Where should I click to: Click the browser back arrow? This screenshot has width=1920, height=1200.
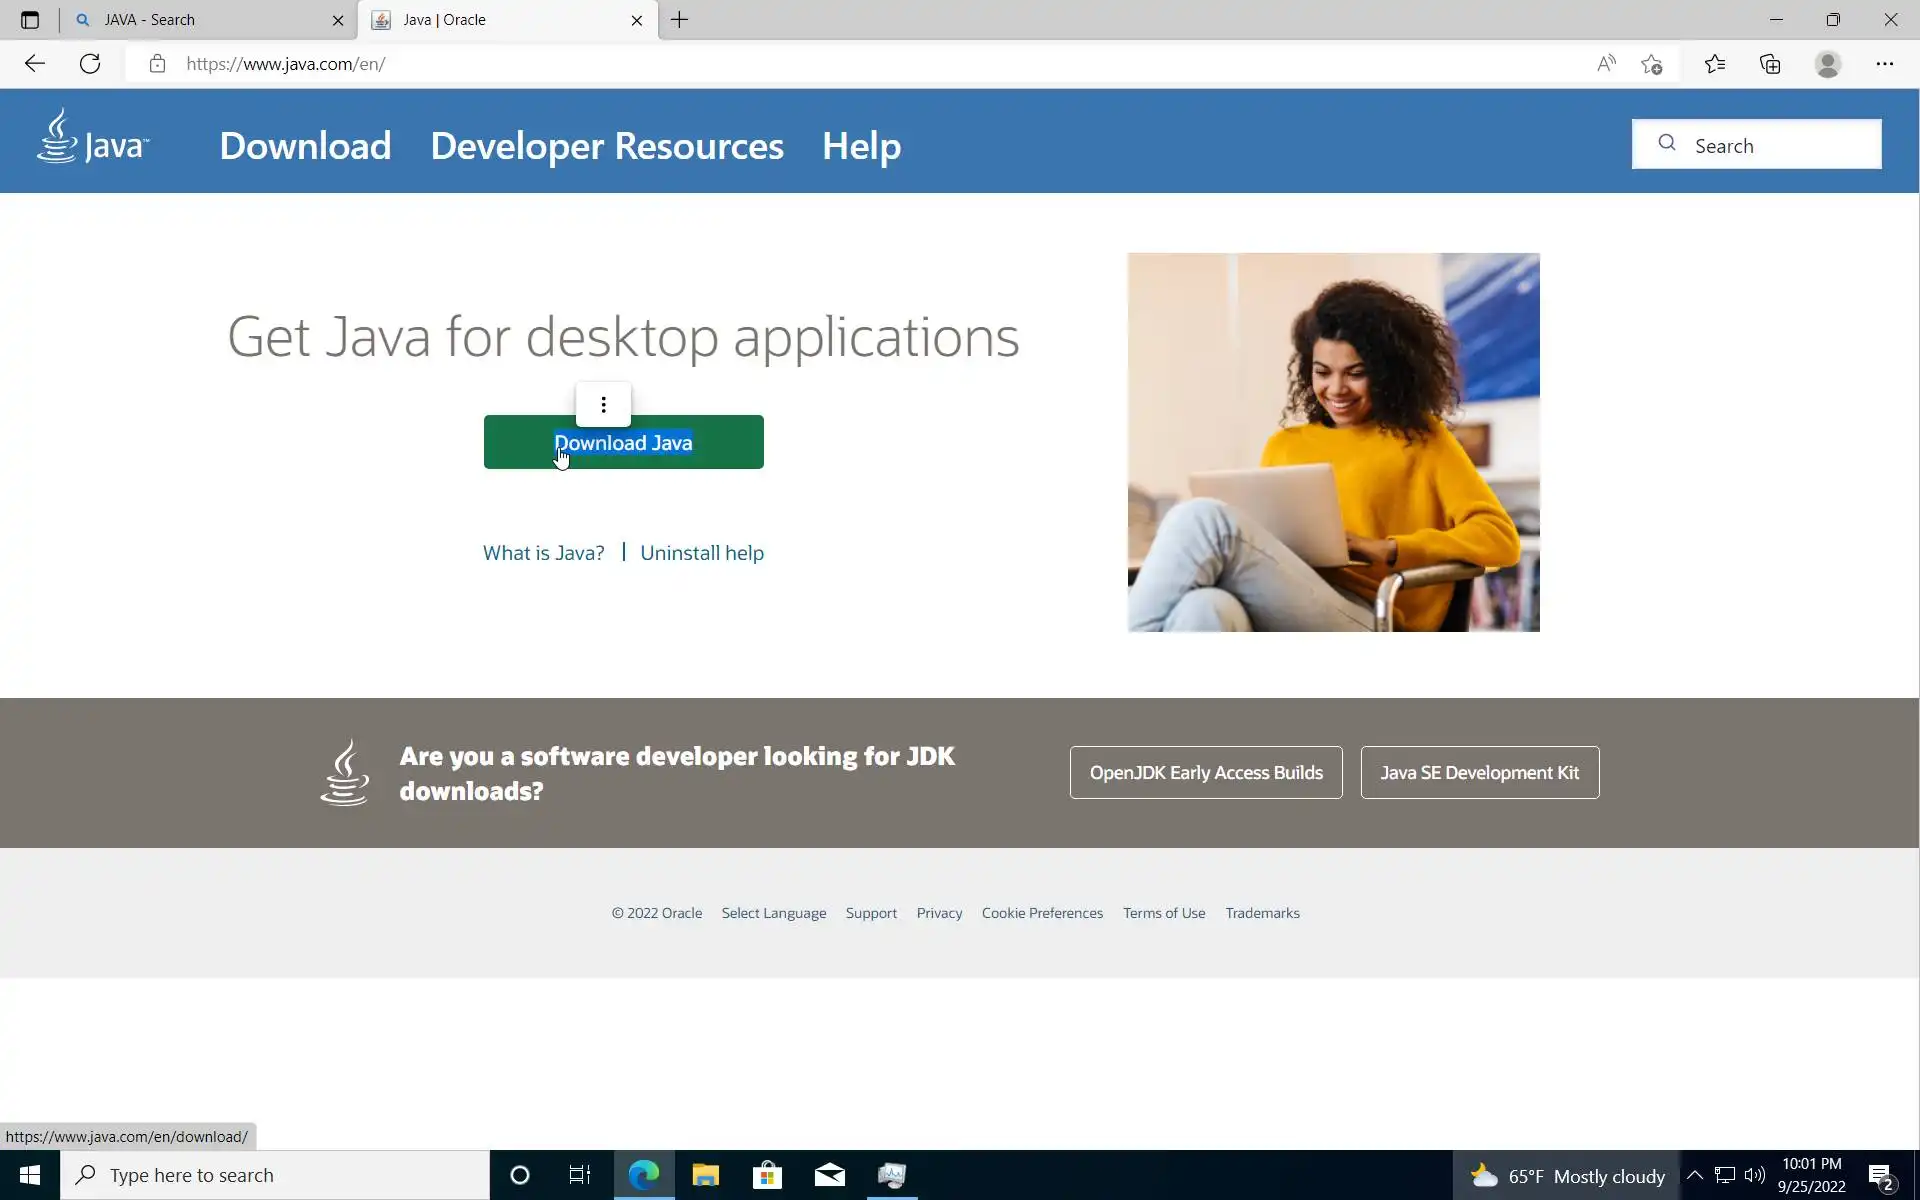coord(35,64)
